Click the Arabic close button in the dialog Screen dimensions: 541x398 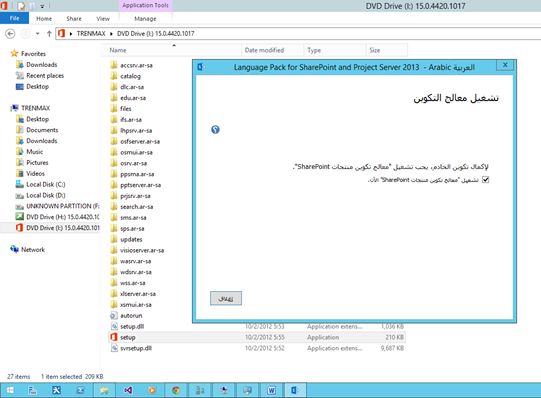(226, 298)
